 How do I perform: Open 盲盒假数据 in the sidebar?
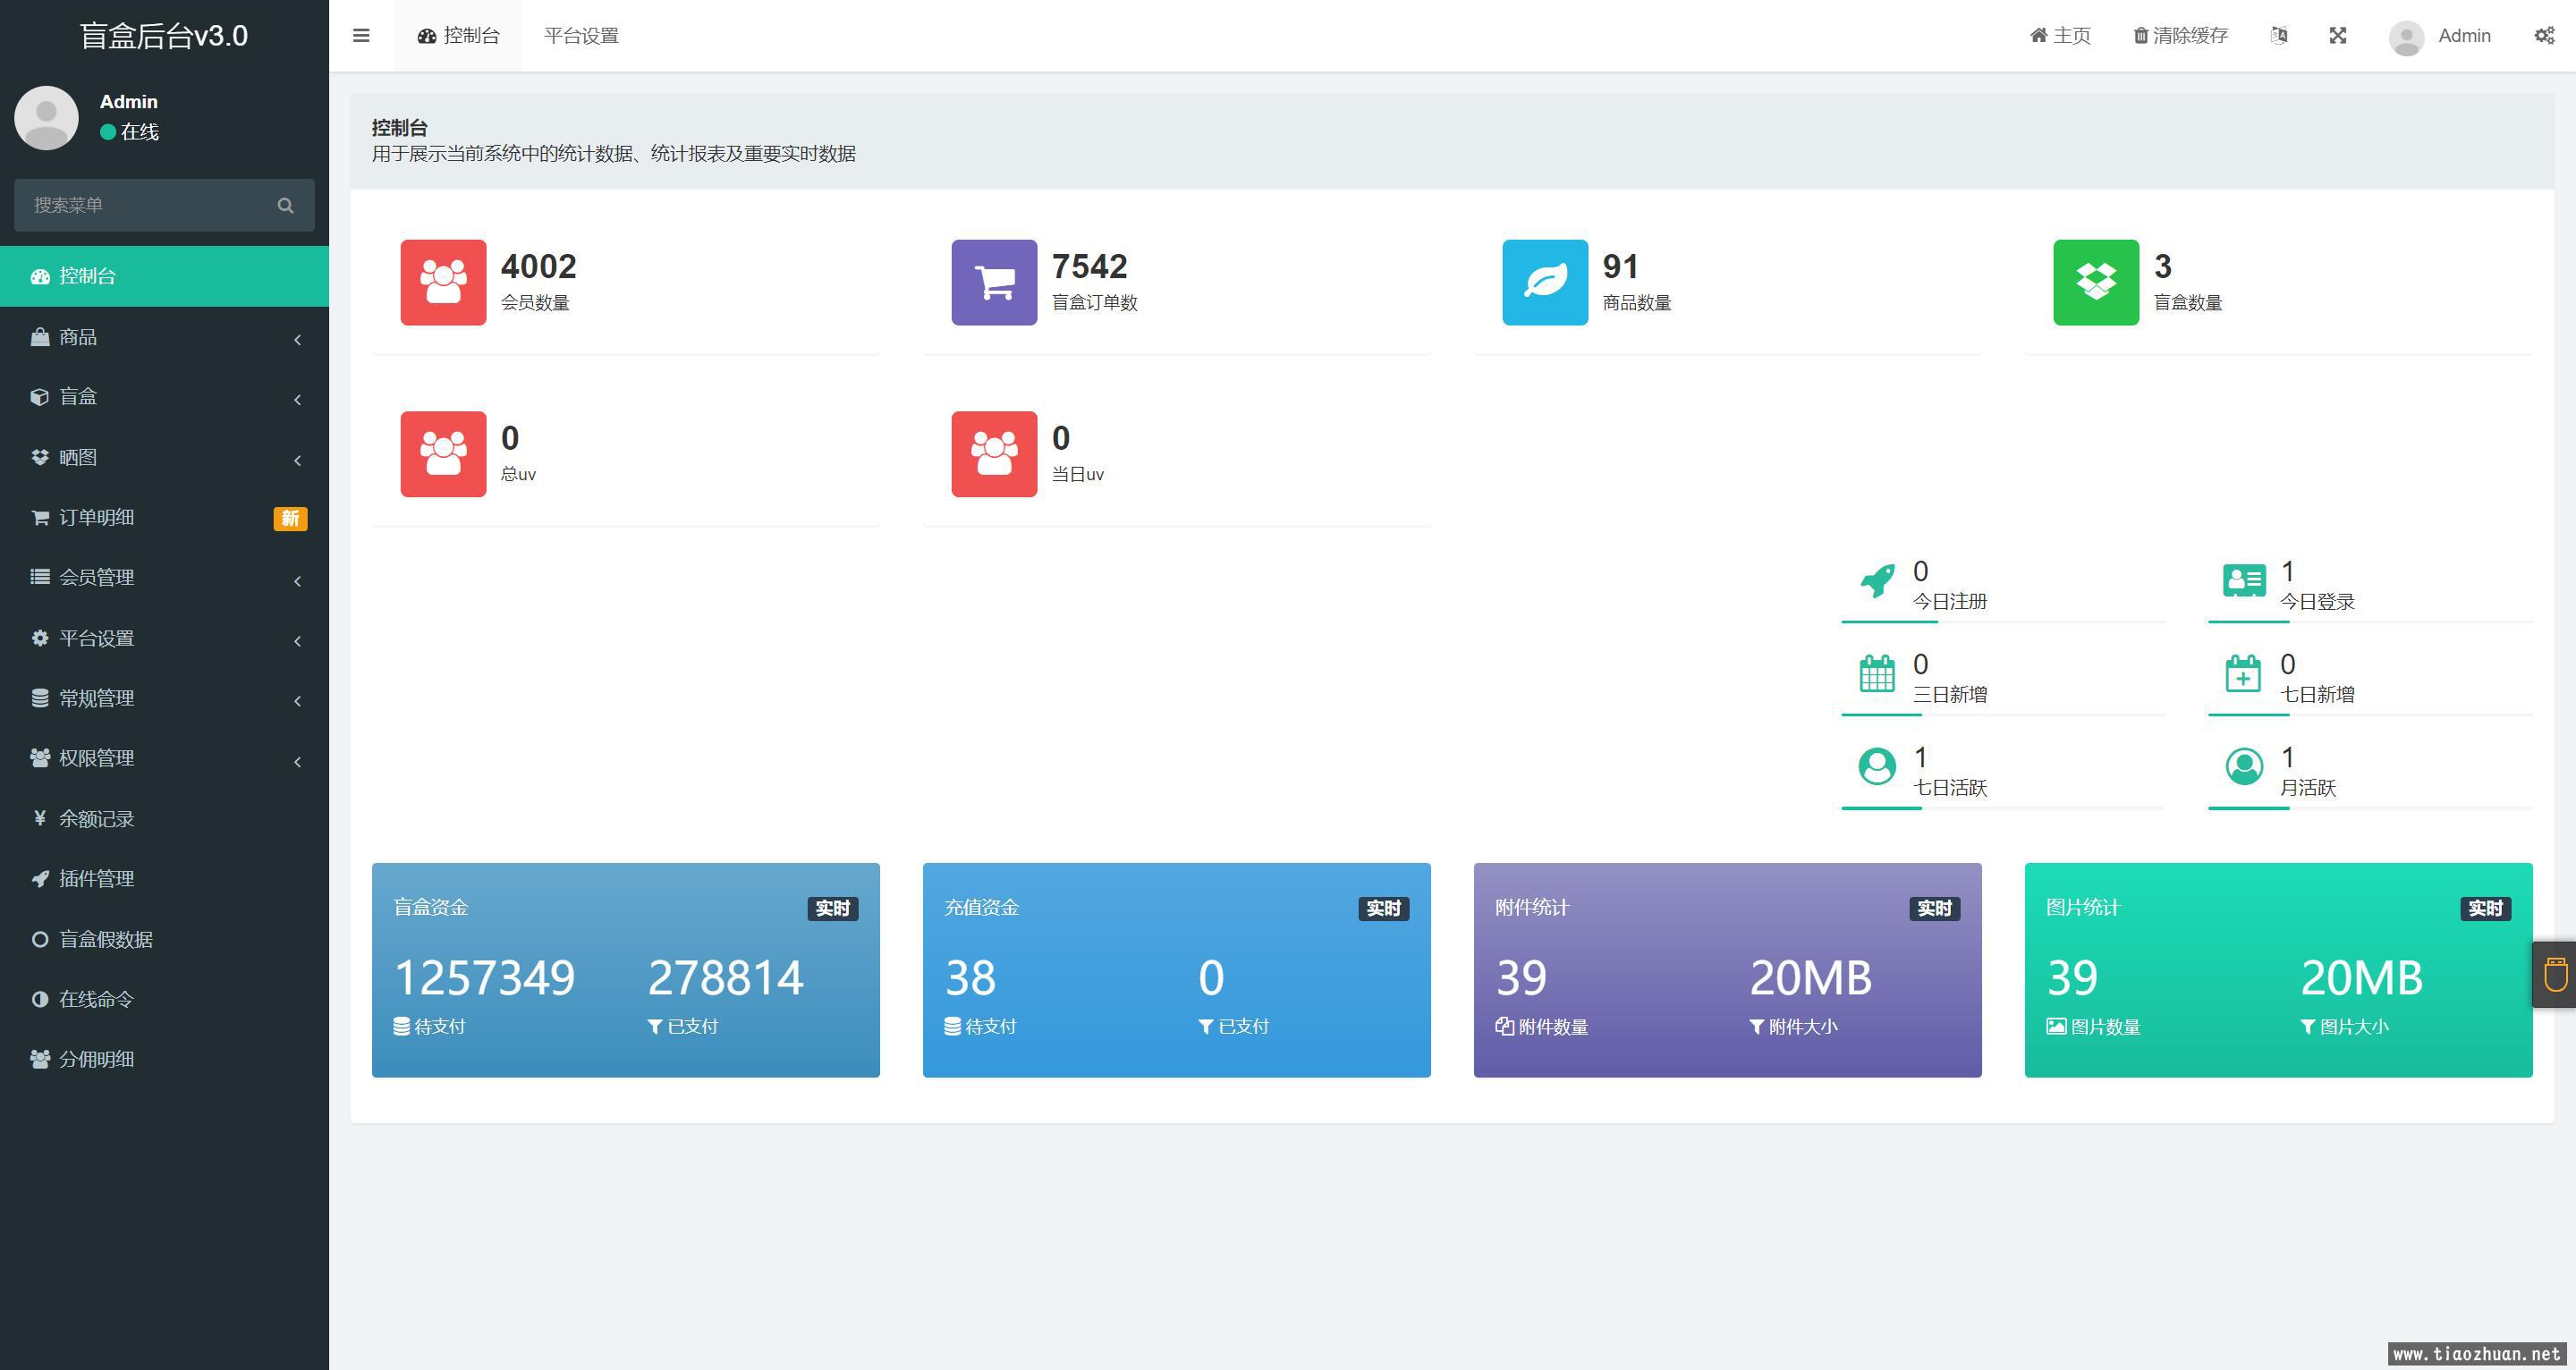click(164, 939)
